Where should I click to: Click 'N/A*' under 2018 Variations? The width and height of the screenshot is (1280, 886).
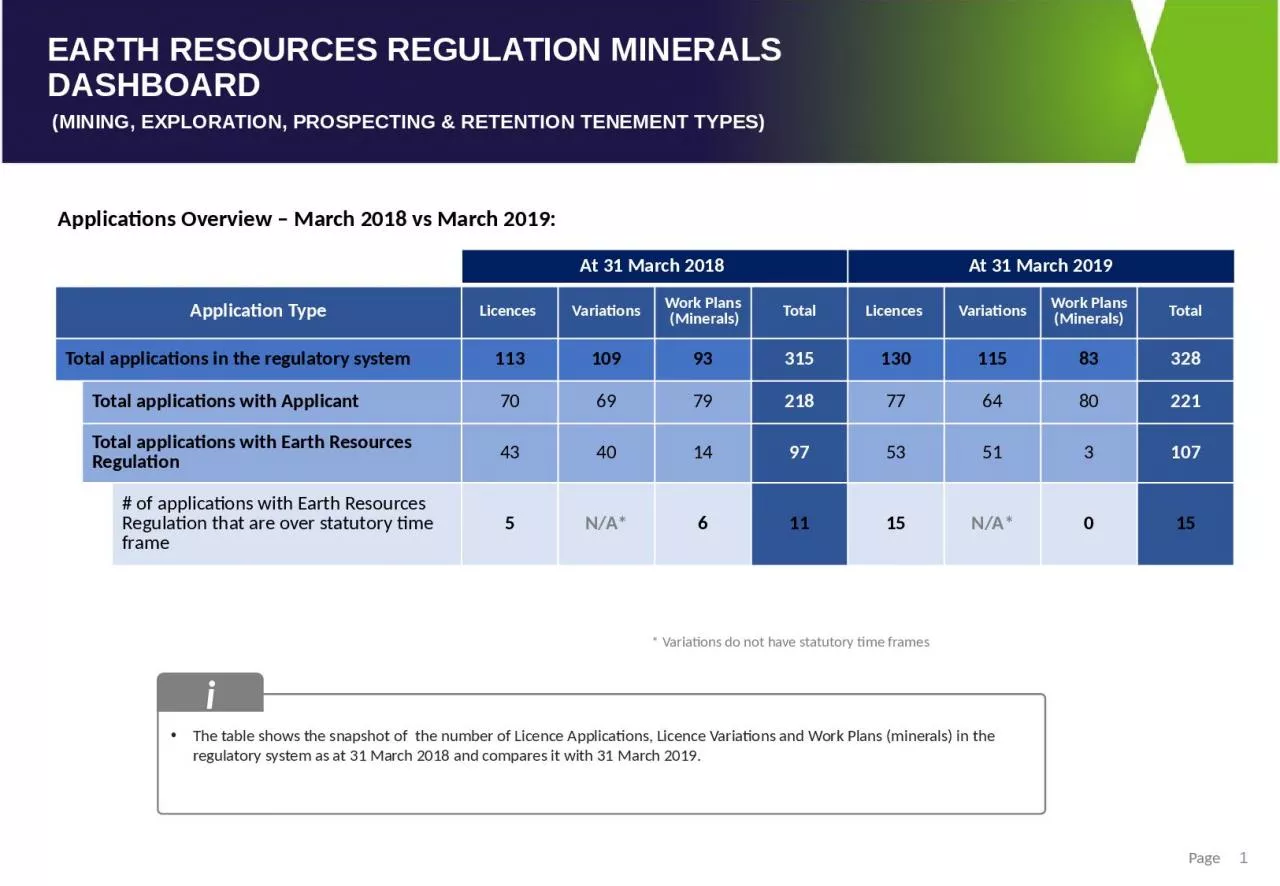(x=606, y=523)
